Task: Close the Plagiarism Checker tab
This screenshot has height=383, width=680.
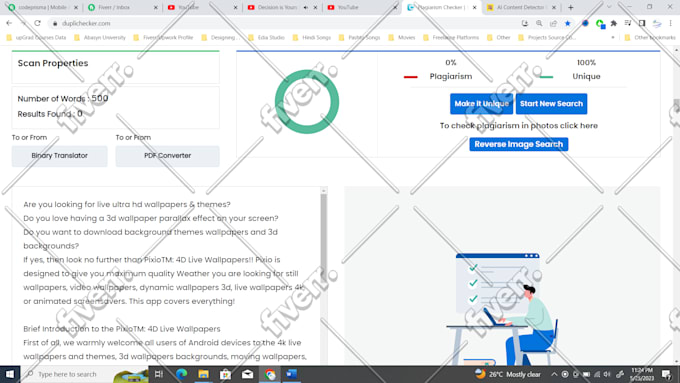Action: 474,7
